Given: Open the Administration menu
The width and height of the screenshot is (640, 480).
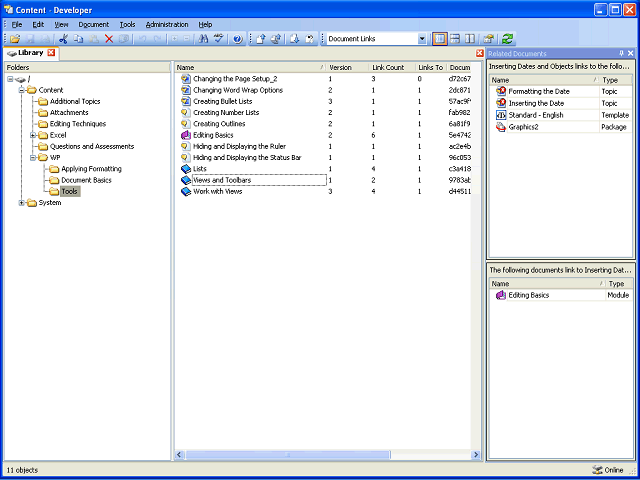Looking at the screenshot, I should pyautogui.click(x=167, y=24).
